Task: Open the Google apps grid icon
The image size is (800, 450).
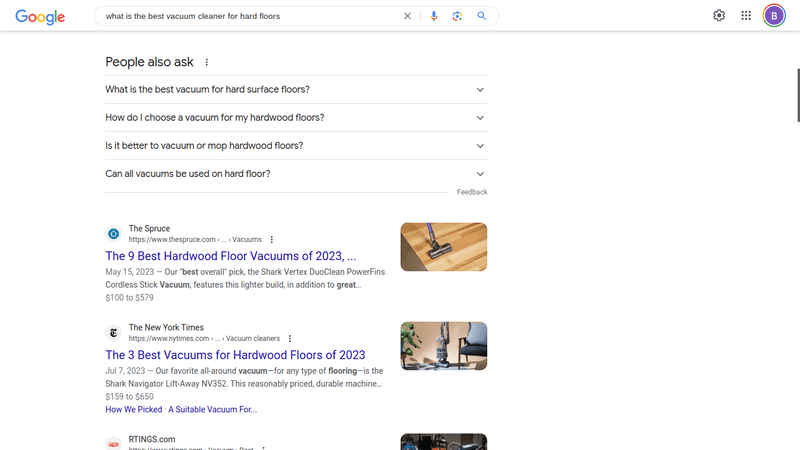Action: (x=746, y=16)
